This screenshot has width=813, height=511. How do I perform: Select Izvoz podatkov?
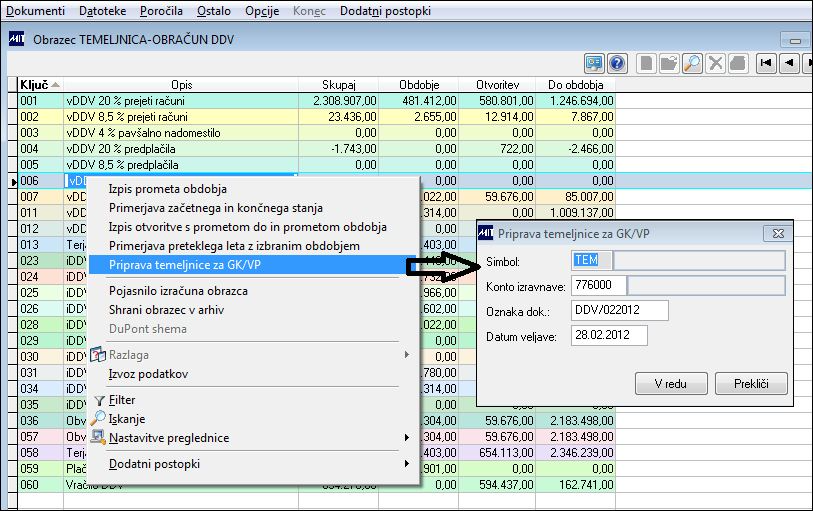tap(148, 374)
